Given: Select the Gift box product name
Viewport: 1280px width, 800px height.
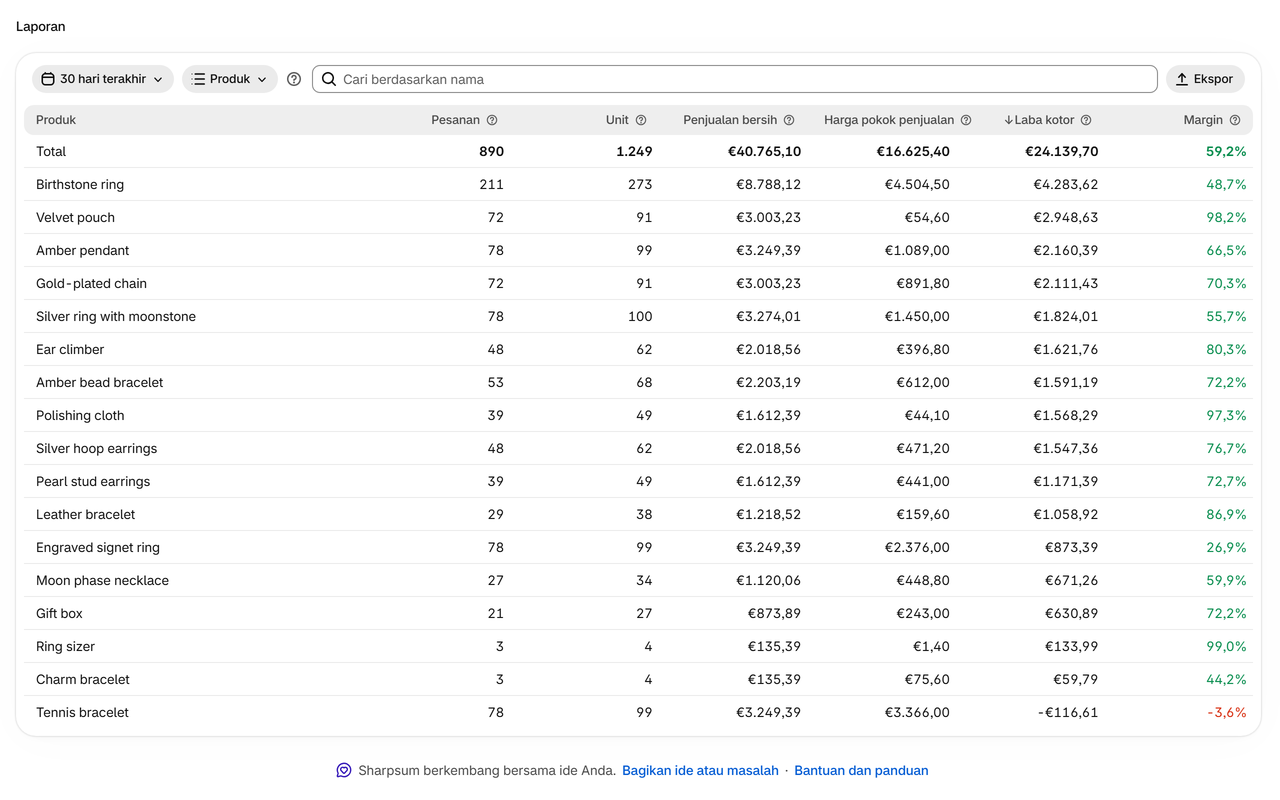Looking at the screenshot, I should click(59, 613).
